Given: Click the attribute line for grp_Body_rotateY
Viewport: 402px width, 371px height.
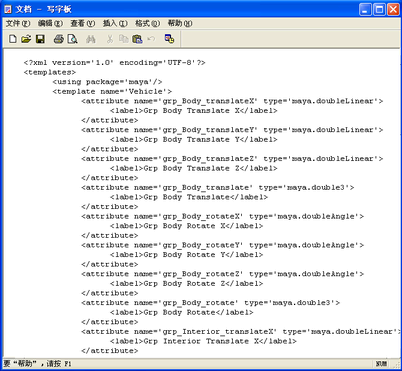Looking at the screenshot, I should (222, 245).
